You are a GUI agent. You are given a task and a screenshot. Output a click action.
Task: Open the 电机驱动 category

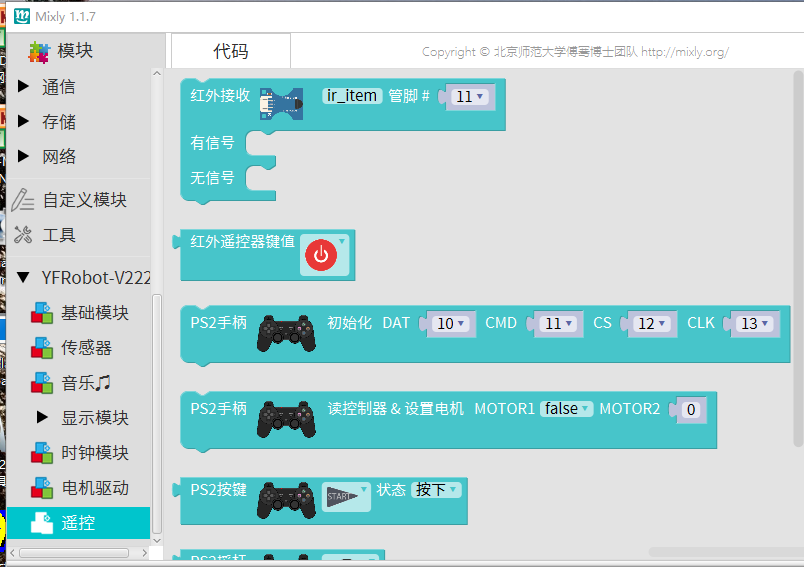(x=94, y=487)
